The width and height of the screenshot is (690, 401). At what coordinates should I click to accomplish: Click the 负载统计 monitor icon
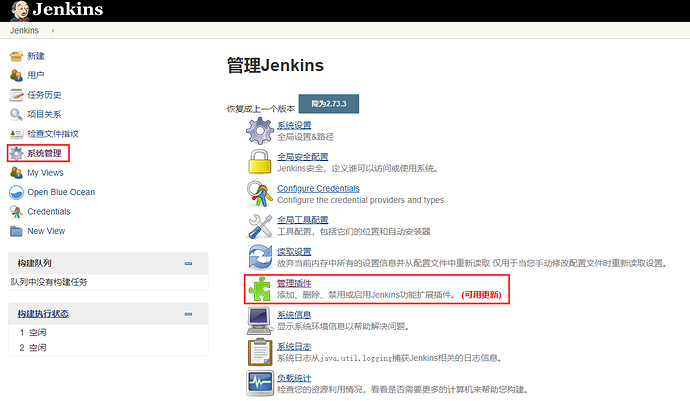[260, 383]
